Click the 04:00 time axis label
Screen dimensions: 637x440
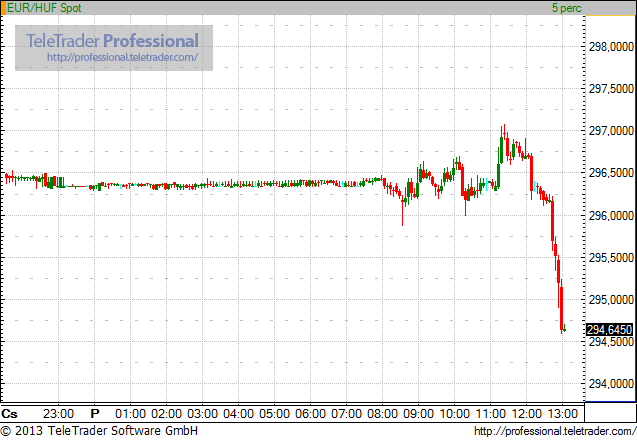(238, 414)
